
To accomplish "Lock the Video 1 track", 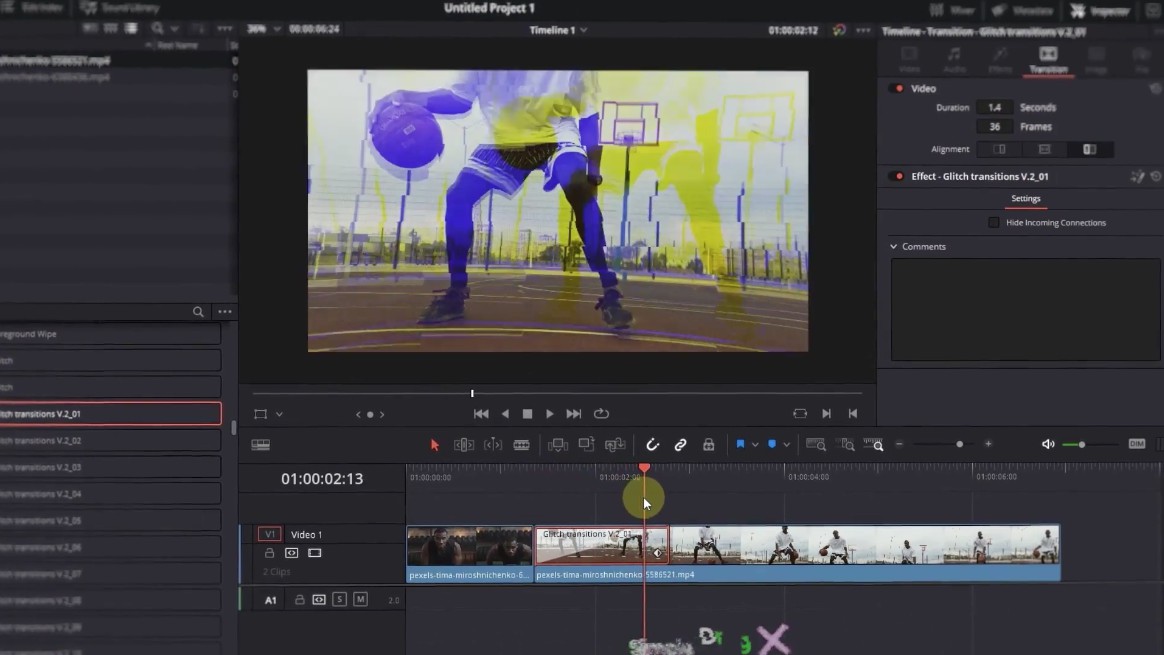I will [269, 553].
